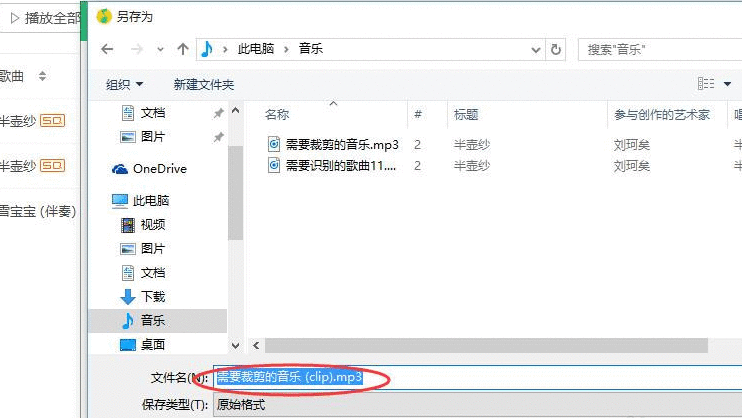Open the 视频 folder in navigation pane
The image size is (742, 418).
pos(153,225)
